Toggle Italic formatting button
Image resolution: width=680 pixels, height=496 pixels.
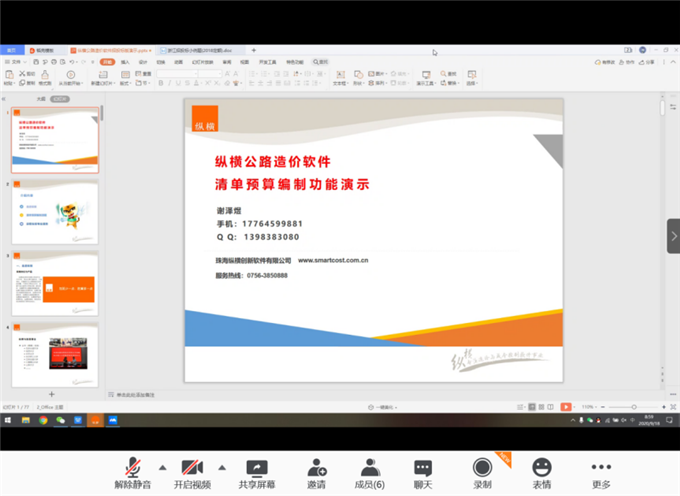(170, 83)
